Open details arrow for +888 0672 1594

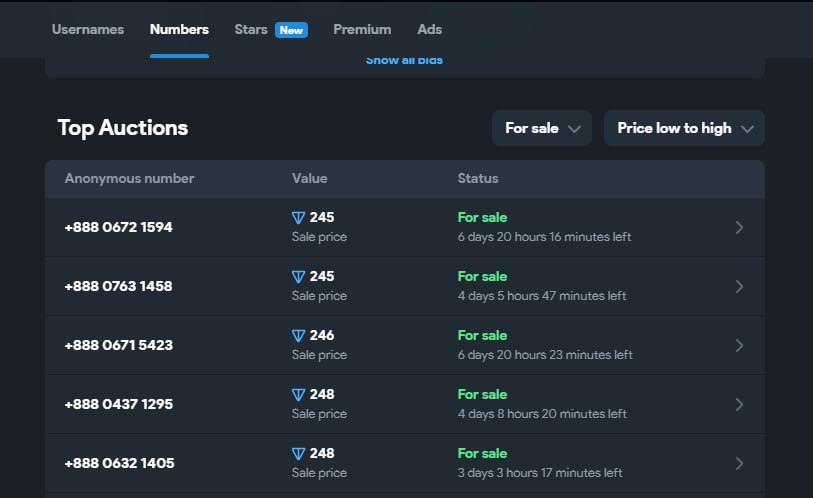point(739,227)
